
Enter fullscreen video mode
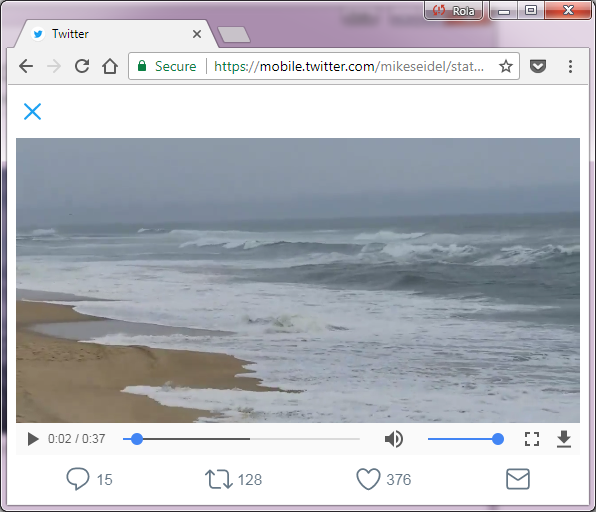(x=532, y=439)
